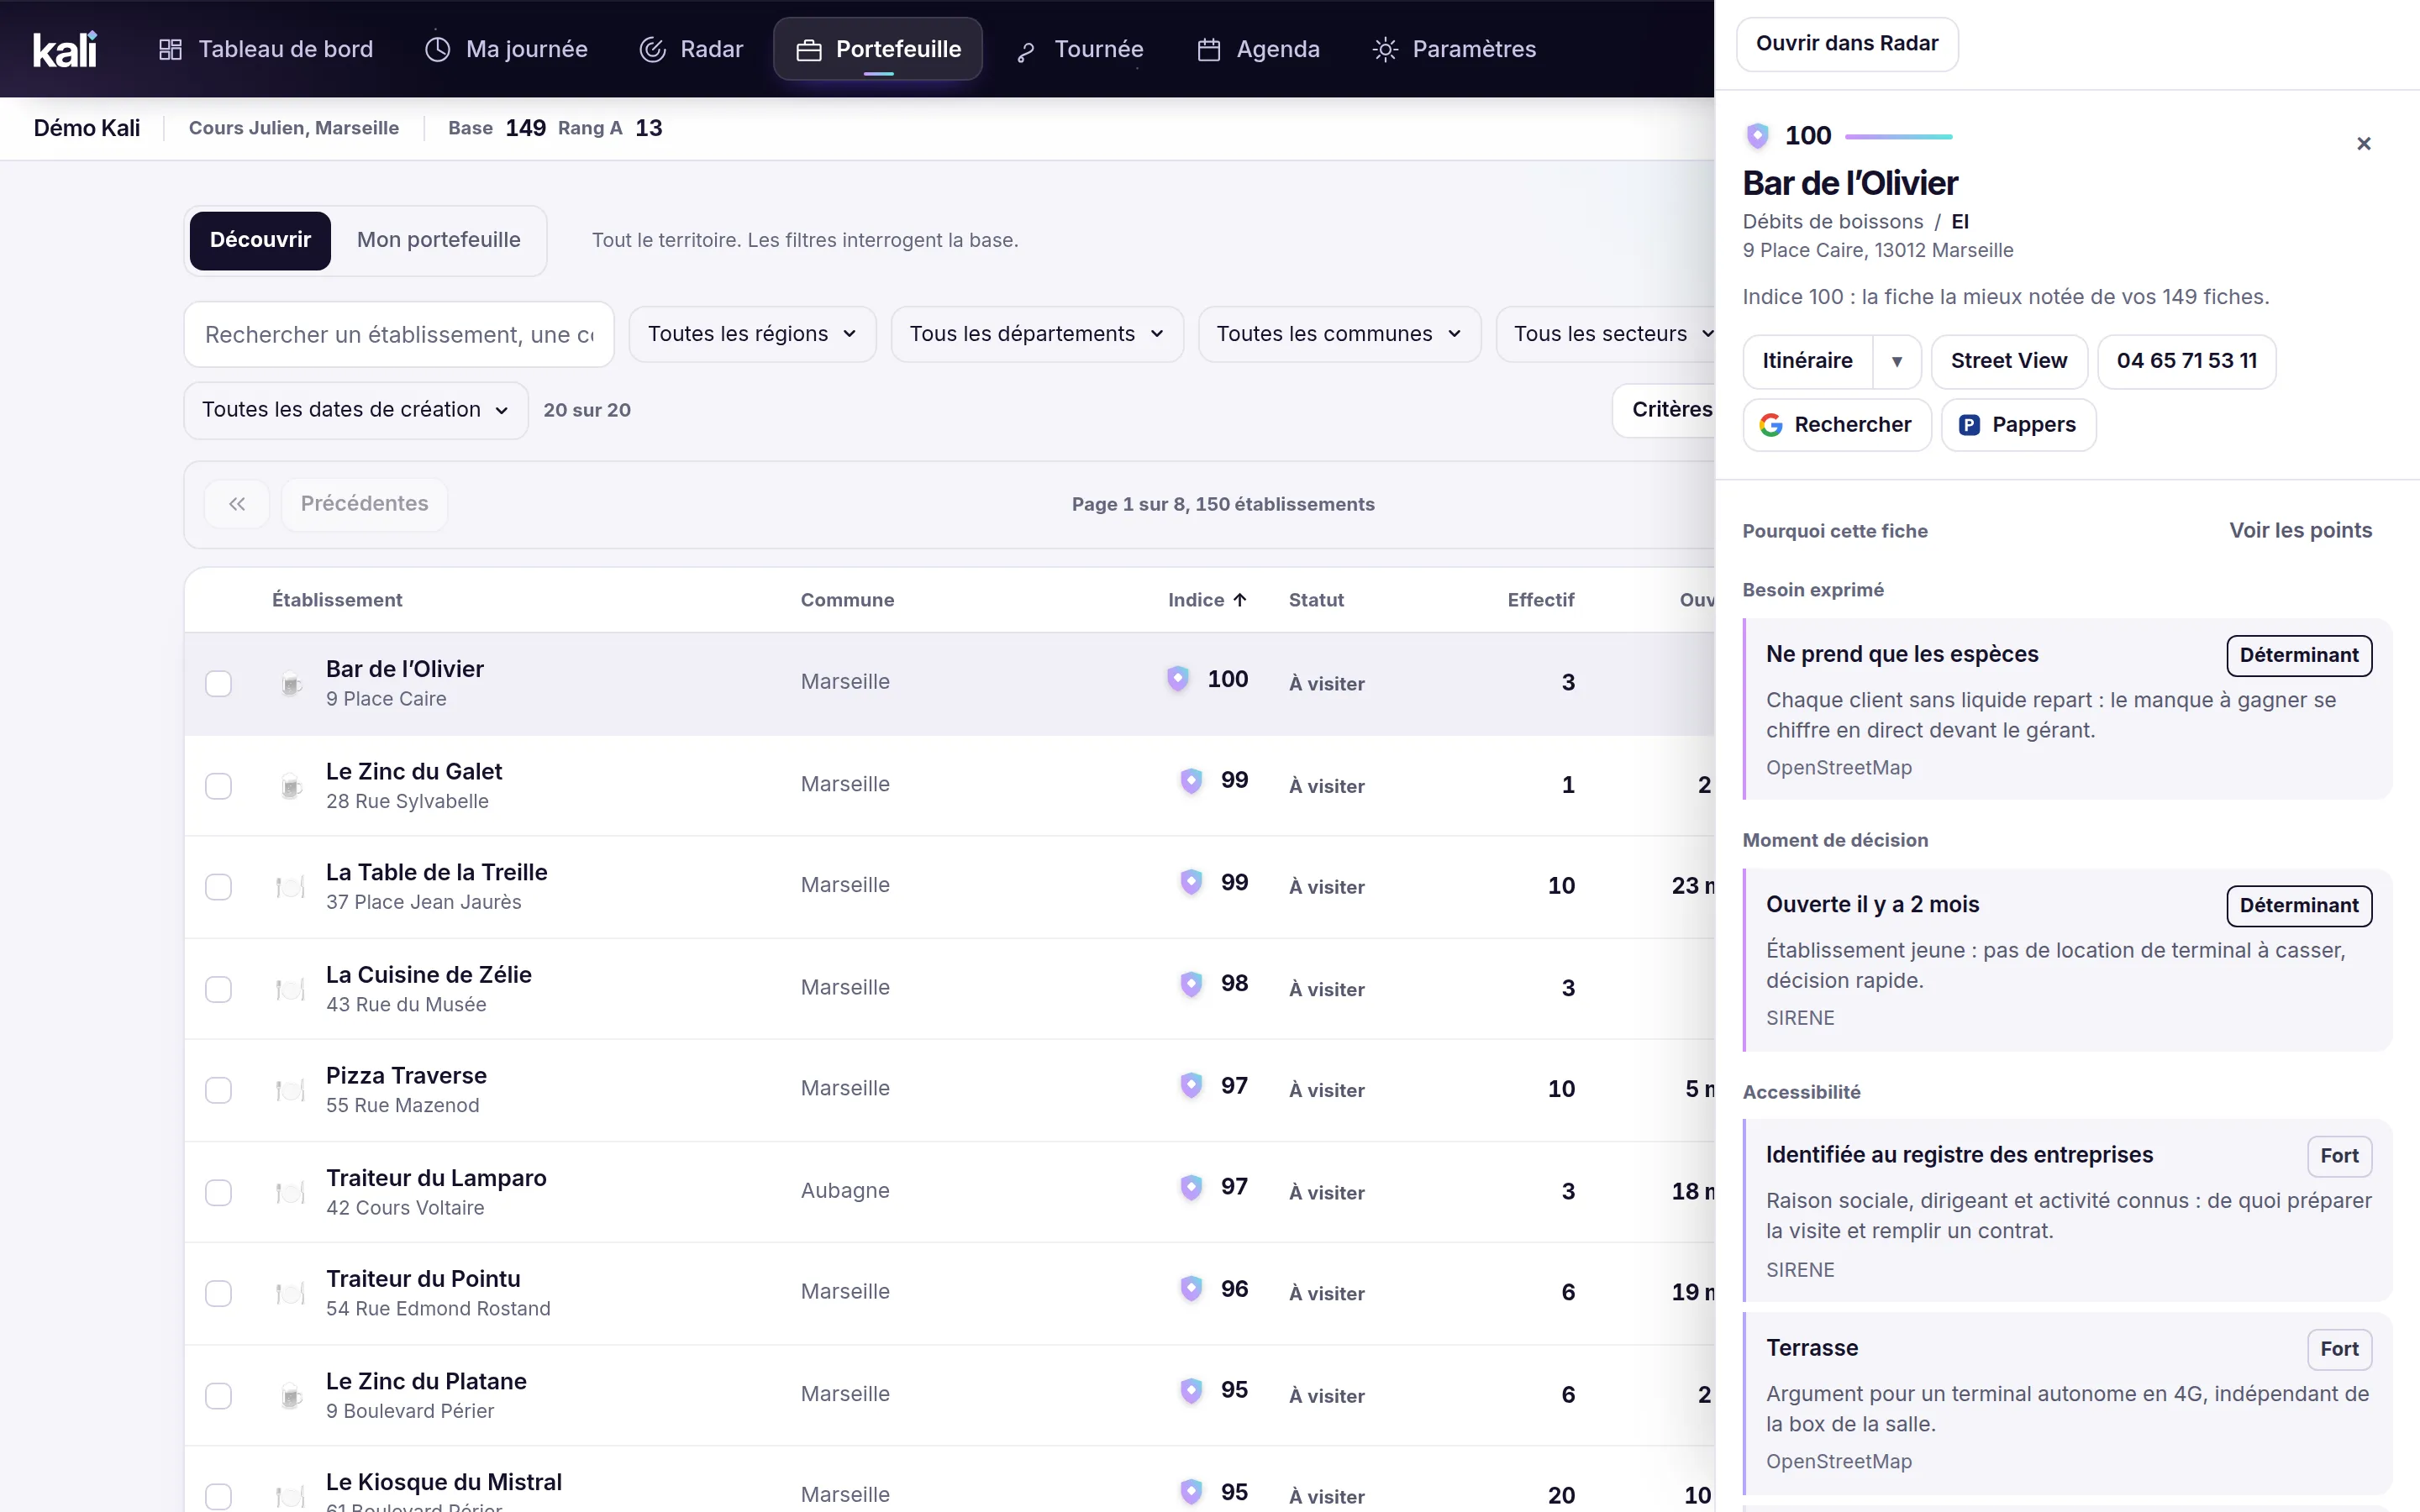Click the shield icon beside Pizza Traverse's 97
This screenshot has height=1512, width=2420.
[1191, 1085]
